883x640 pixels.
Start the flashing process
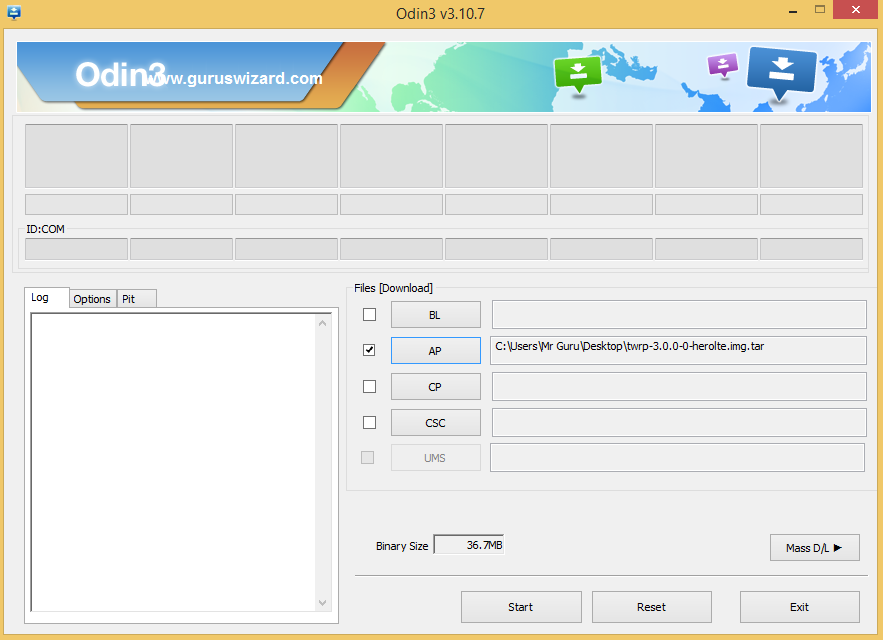521,607
